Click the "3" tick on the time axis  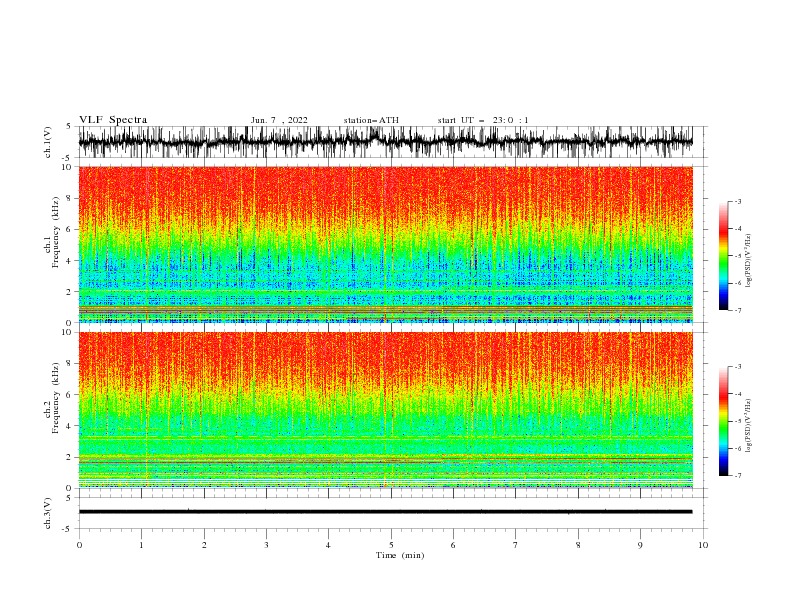pos(266,545)
